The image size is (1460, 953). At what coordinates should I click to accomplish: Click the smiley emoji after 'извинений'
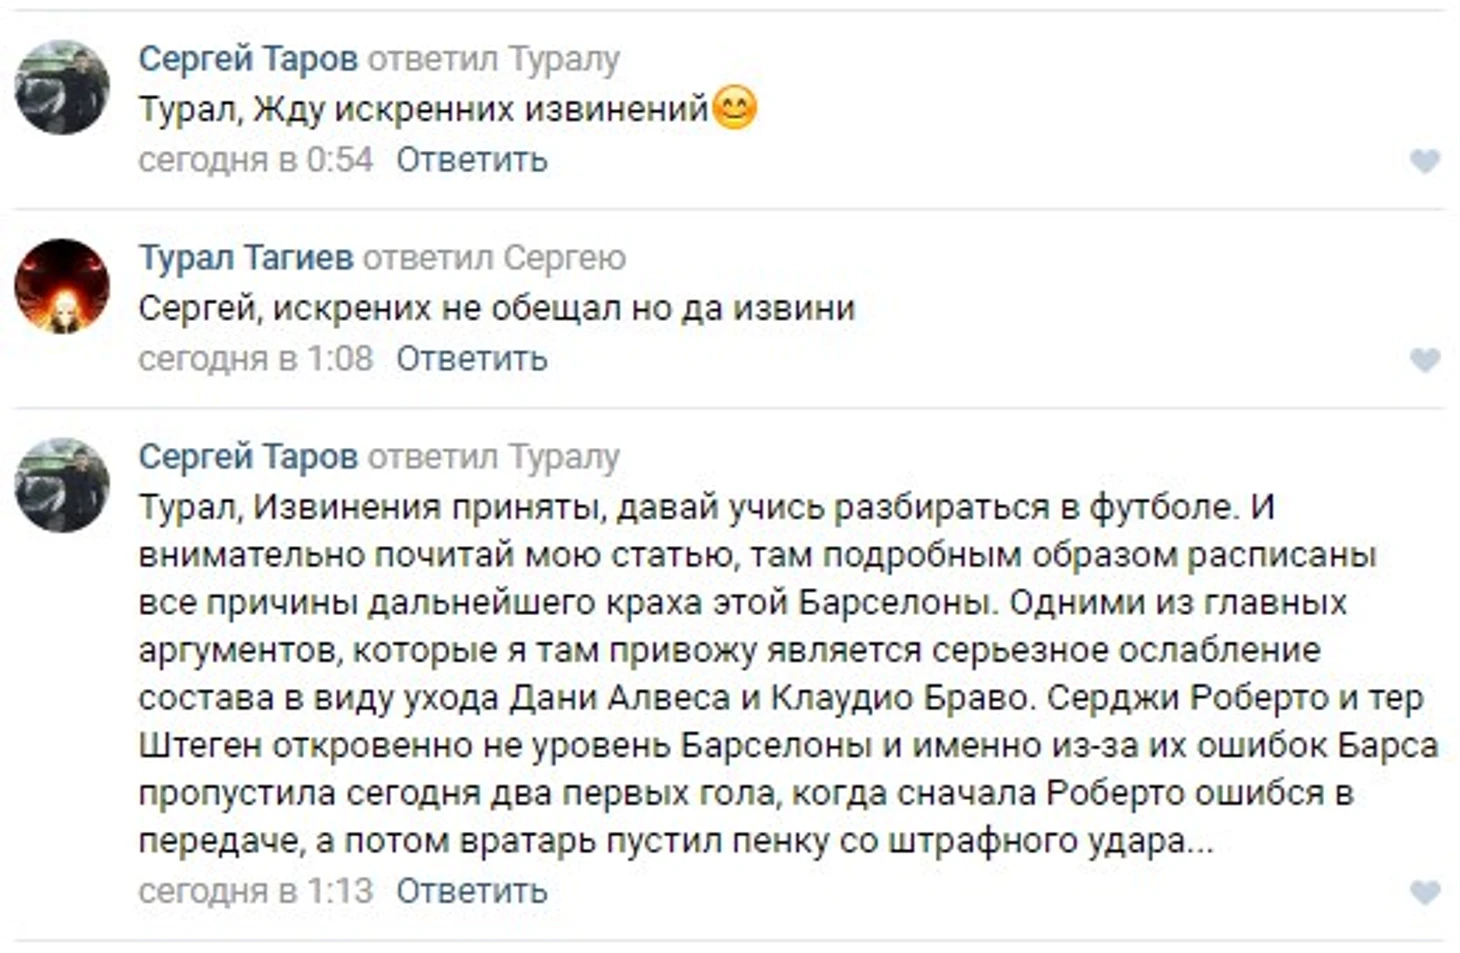(x=735, y=108)
